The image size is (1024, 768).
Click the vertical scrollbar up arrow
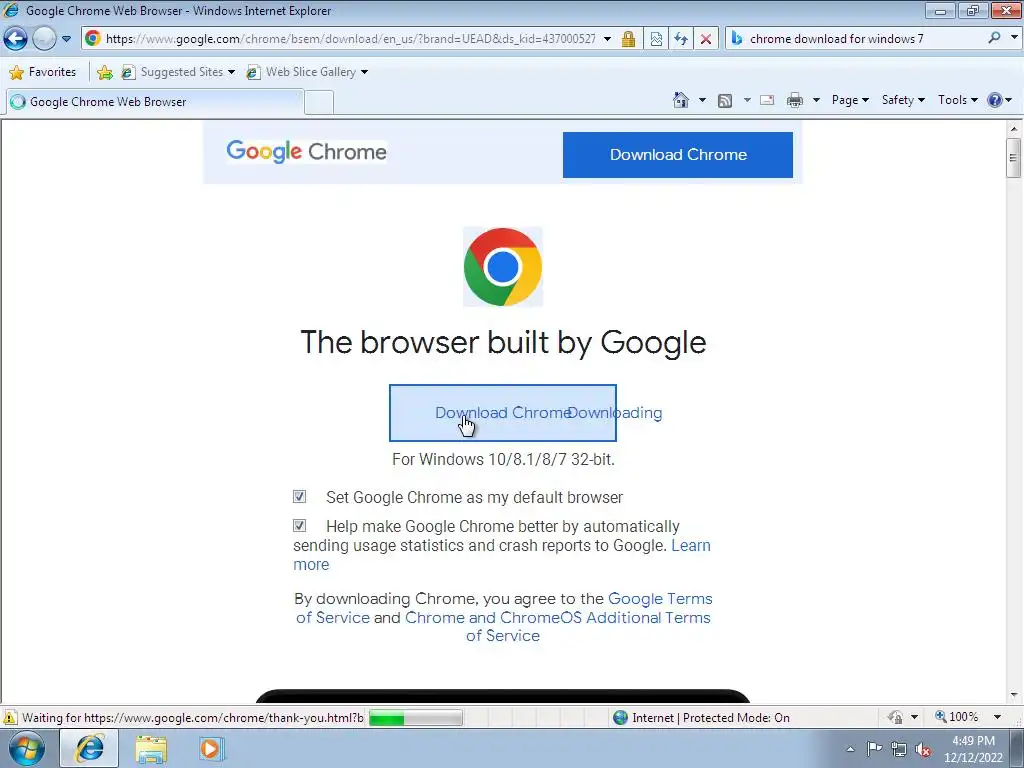(1014, 129)
